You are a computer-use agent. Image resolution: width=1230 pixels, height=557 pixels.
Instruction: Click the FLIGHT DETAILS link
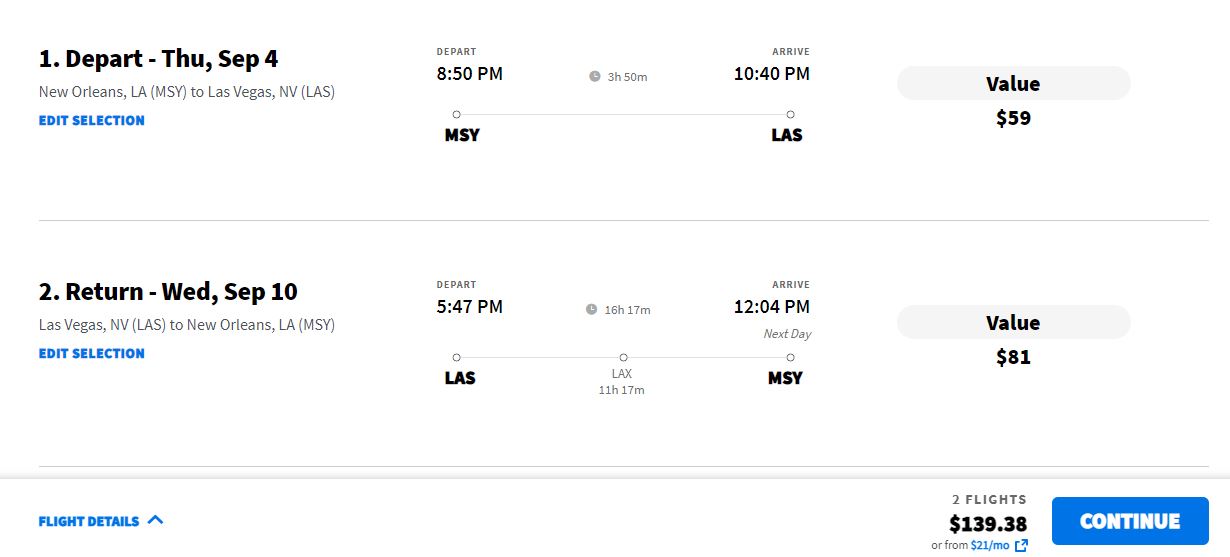tap(89, 521)
